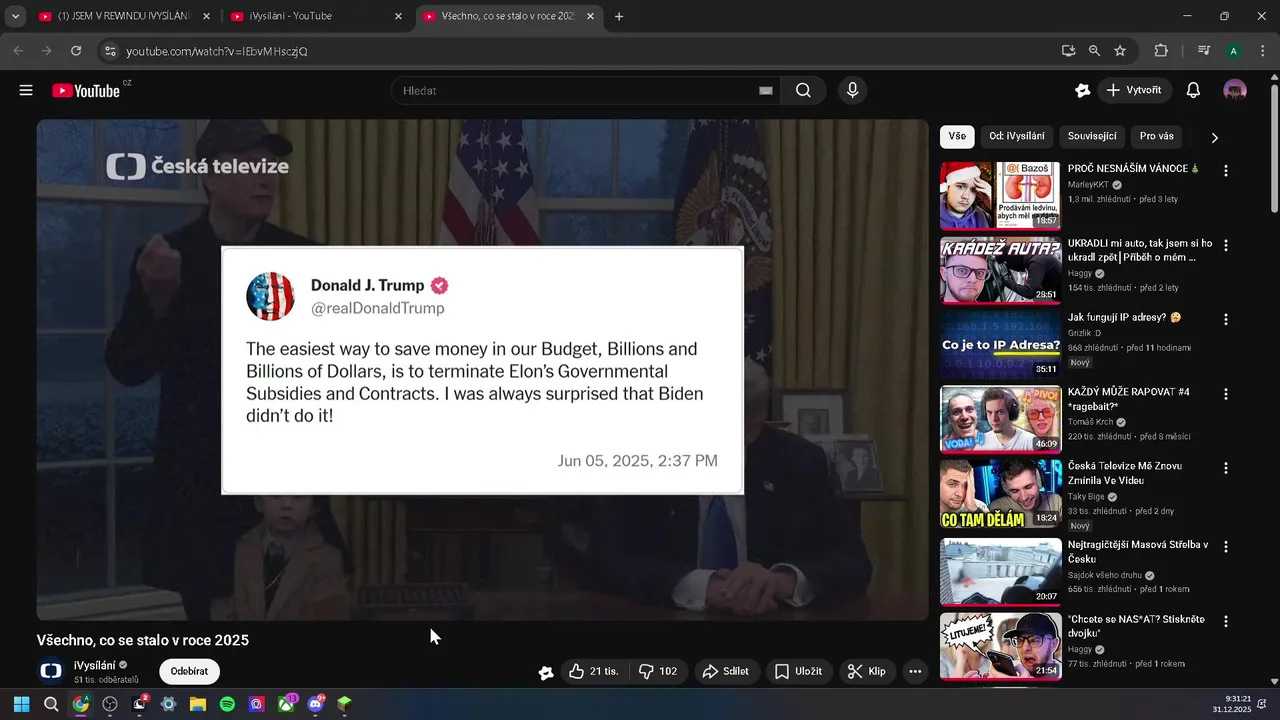This screenshot has height=720, width=1280.
Task: Open options for Česká Televize Mě Znovu video
Action: pyautogui.click(x=1226, y=468)
